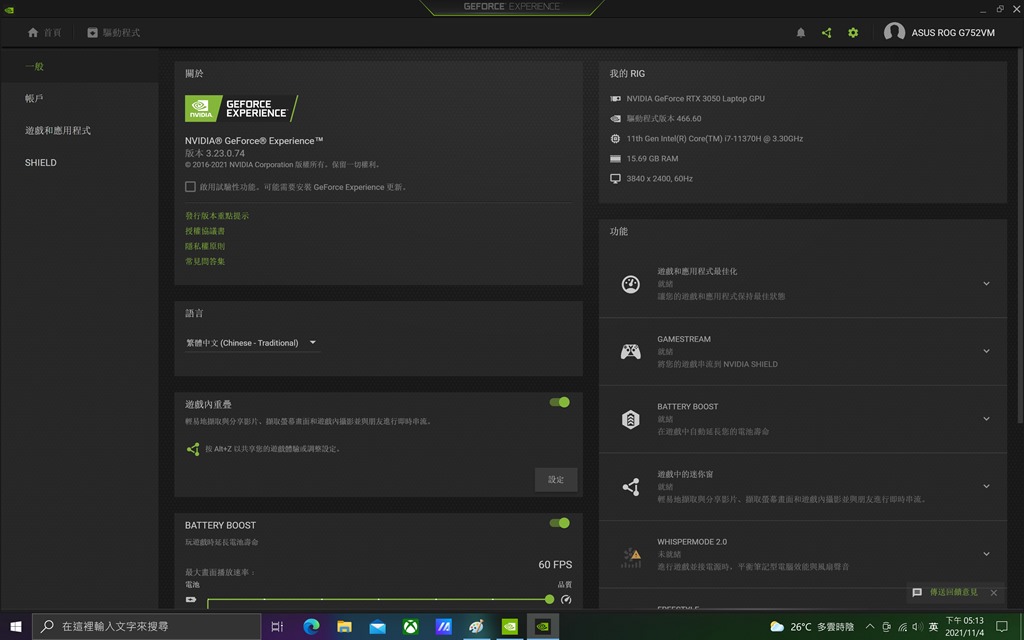Switch to the 驅動程式 drivers tab
The image size is (1024, 640).
113,33
